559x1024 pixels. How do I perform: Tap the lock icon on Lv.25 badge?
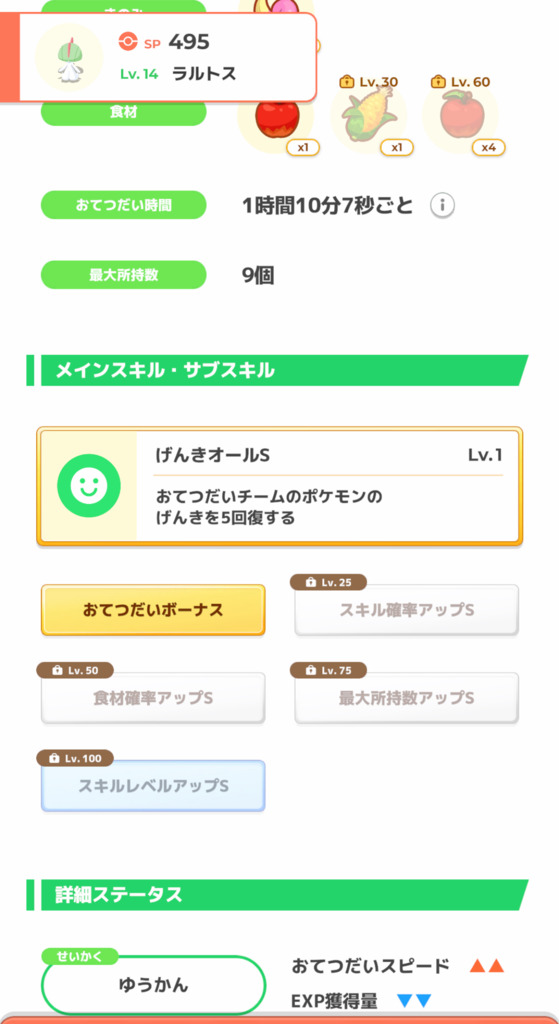(x=310, y=583)
